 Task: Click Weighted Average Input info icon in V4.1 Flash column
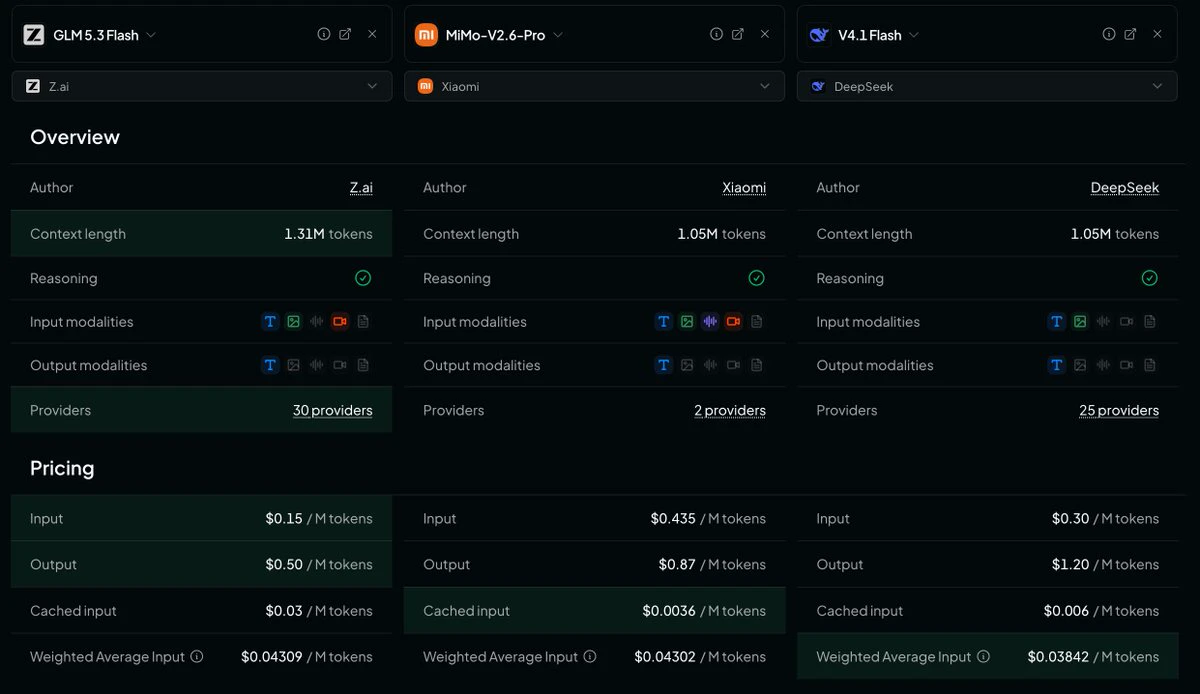tap(983, 657)
